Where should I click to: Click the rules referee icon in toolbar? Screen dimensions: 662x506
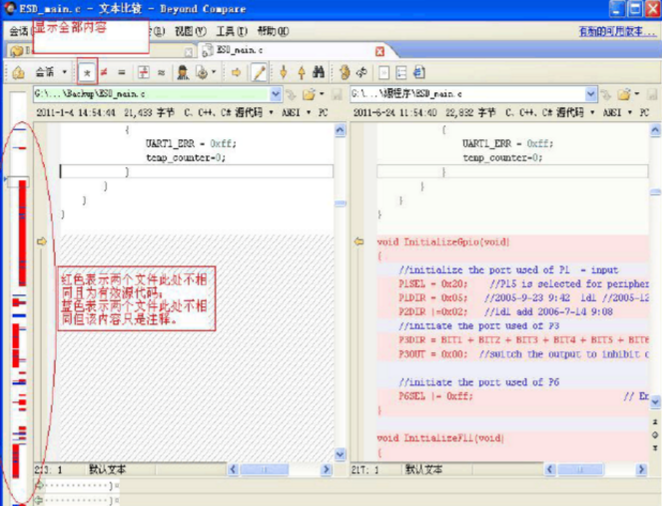[x=183, y=72]
